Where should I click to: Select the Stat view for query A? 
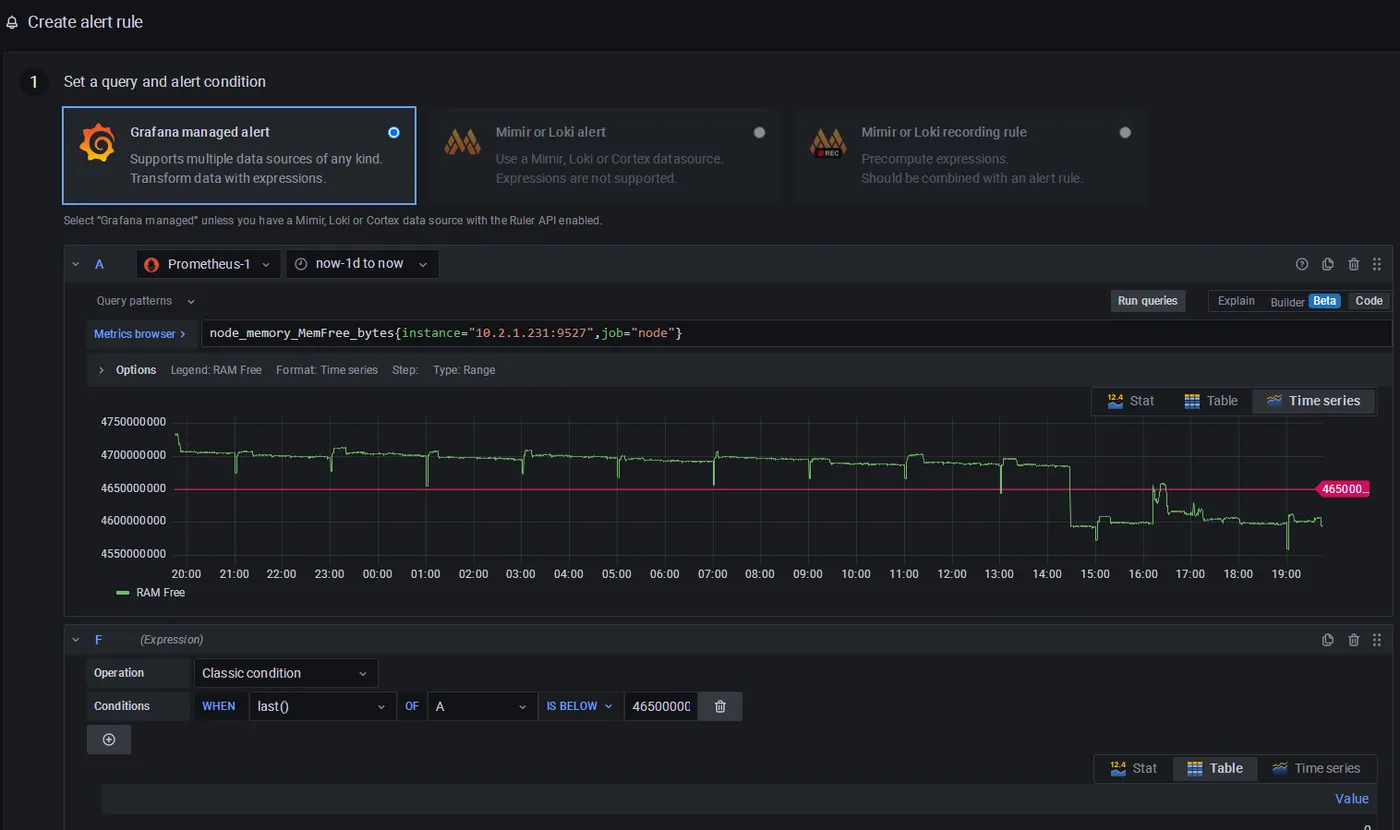click(x=1131, y=401)
